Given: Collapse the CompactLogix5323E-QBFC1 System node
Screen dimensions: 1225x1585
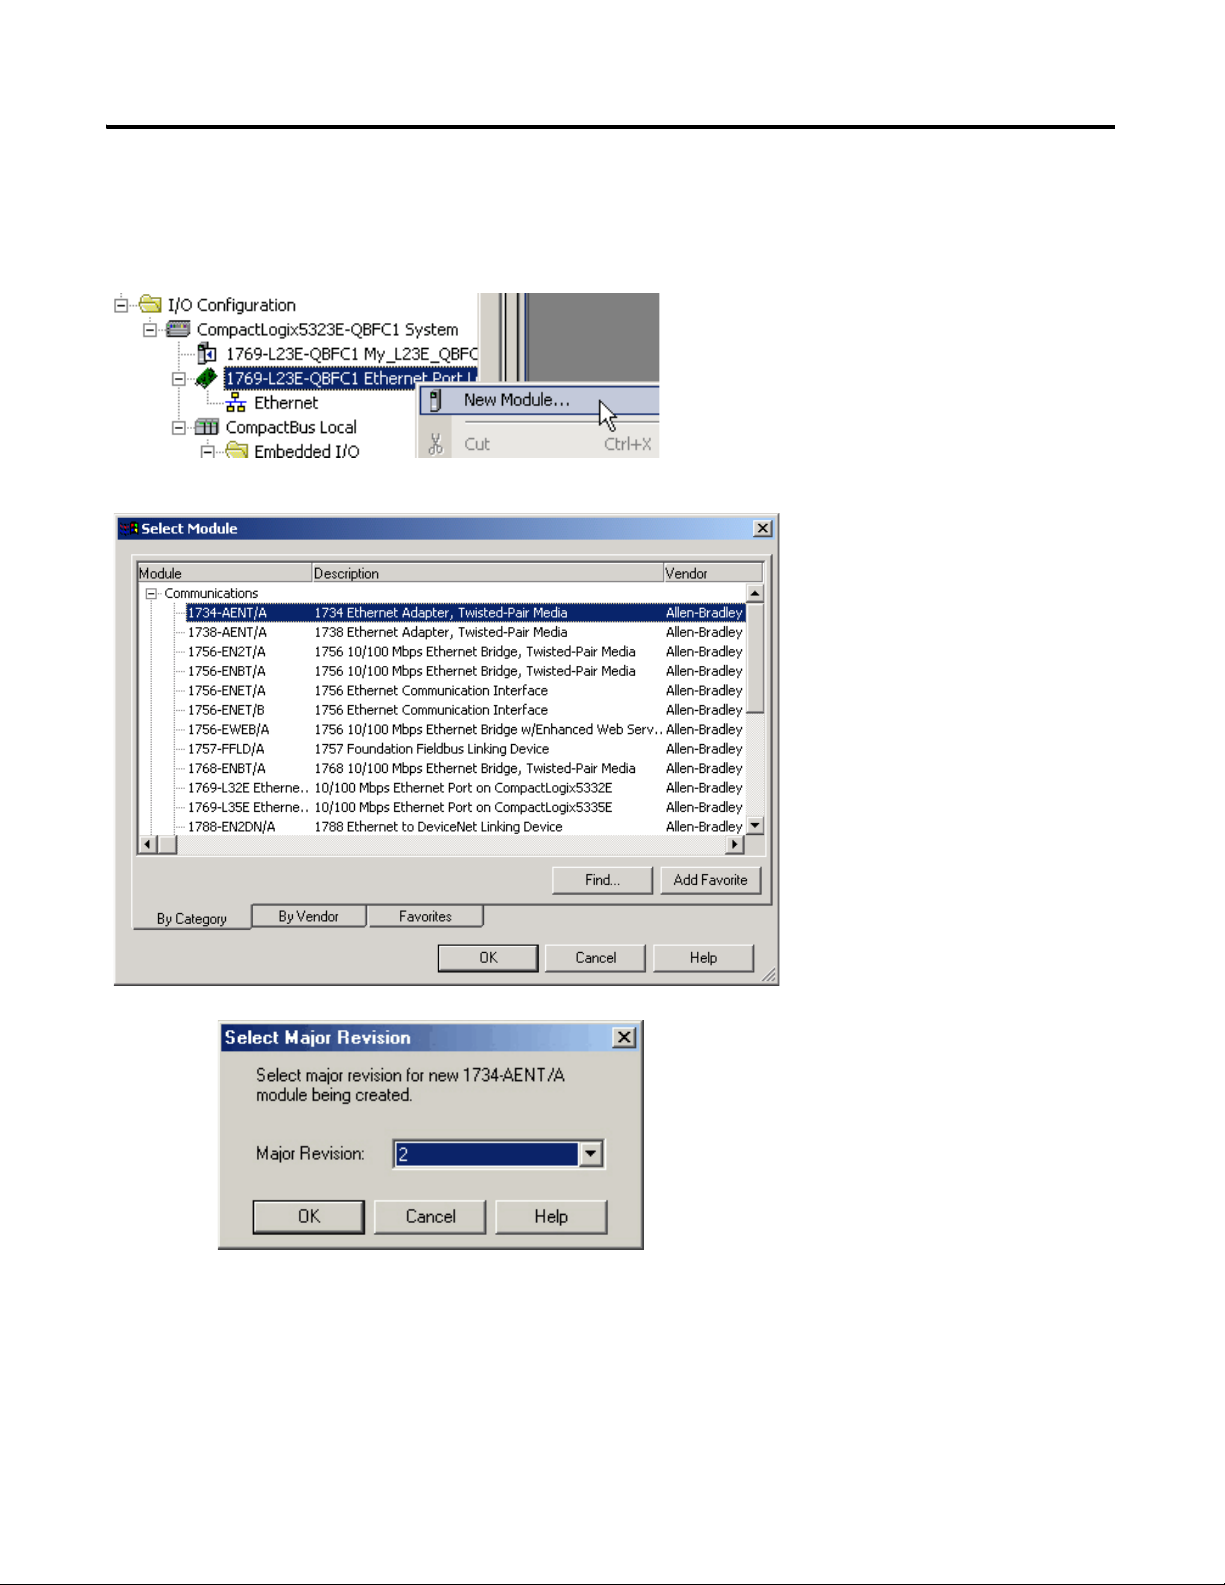Looking at the screenshot, I should (150, 329).
